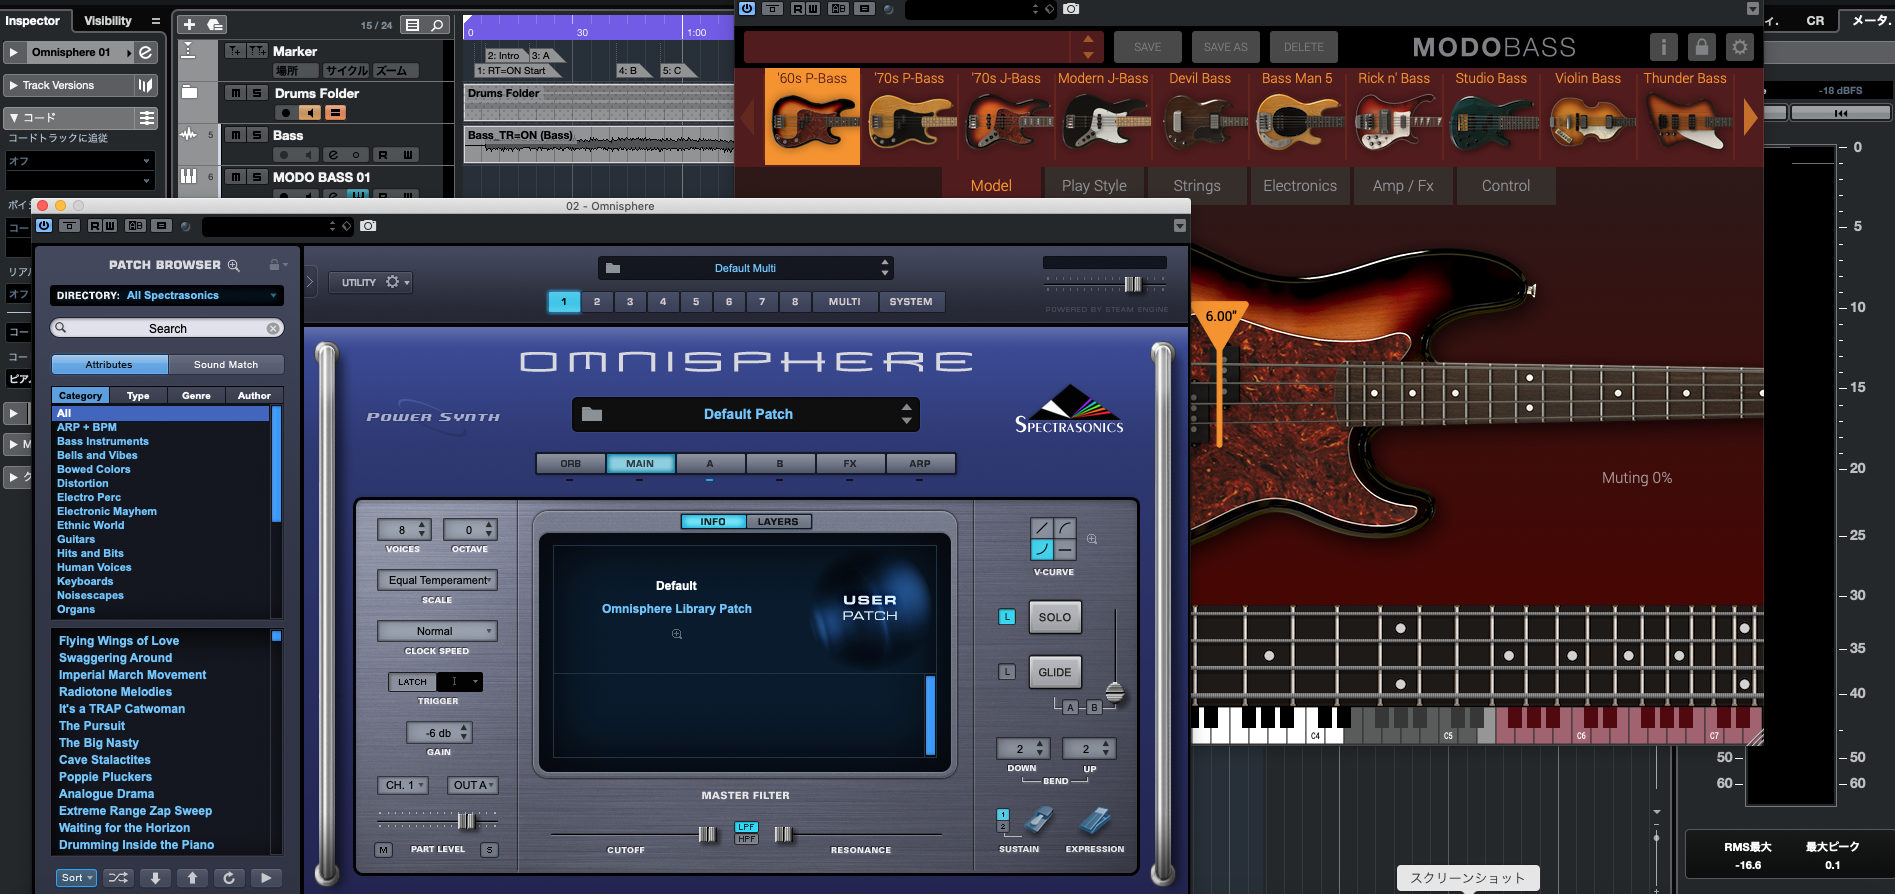Click the MODO BASS info icon
The width and height of the screenshot is (1895, 894).
click(1664, 47)
